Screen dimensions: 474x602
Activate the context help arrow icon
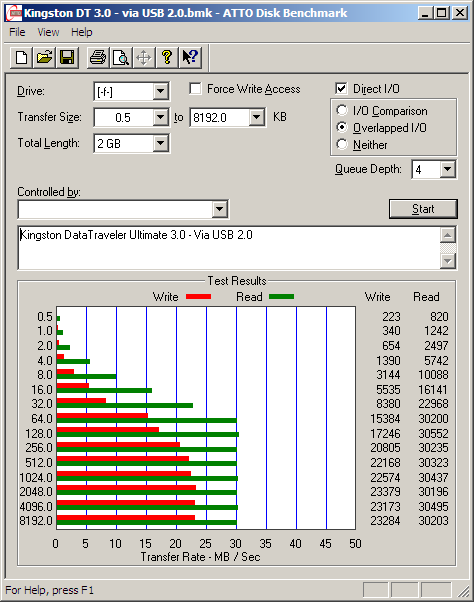coord(190,58)
